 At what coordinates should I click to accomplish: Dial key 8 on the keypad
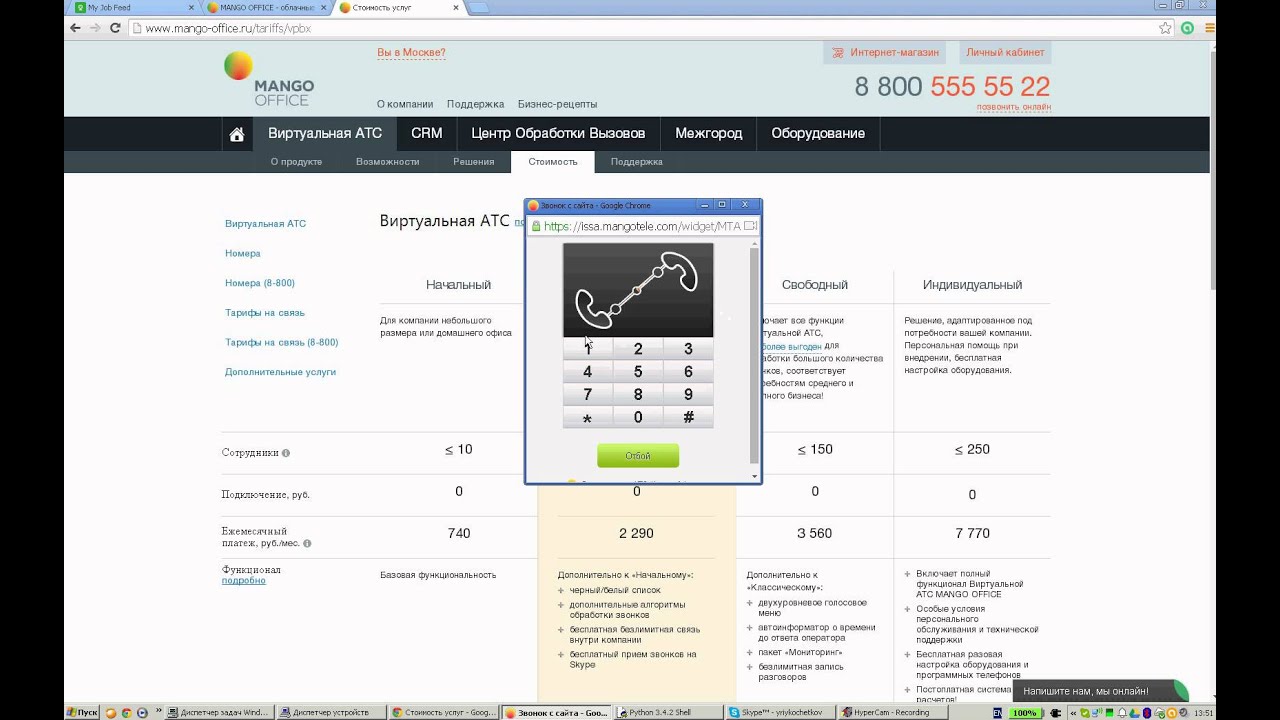pos(638,395)
